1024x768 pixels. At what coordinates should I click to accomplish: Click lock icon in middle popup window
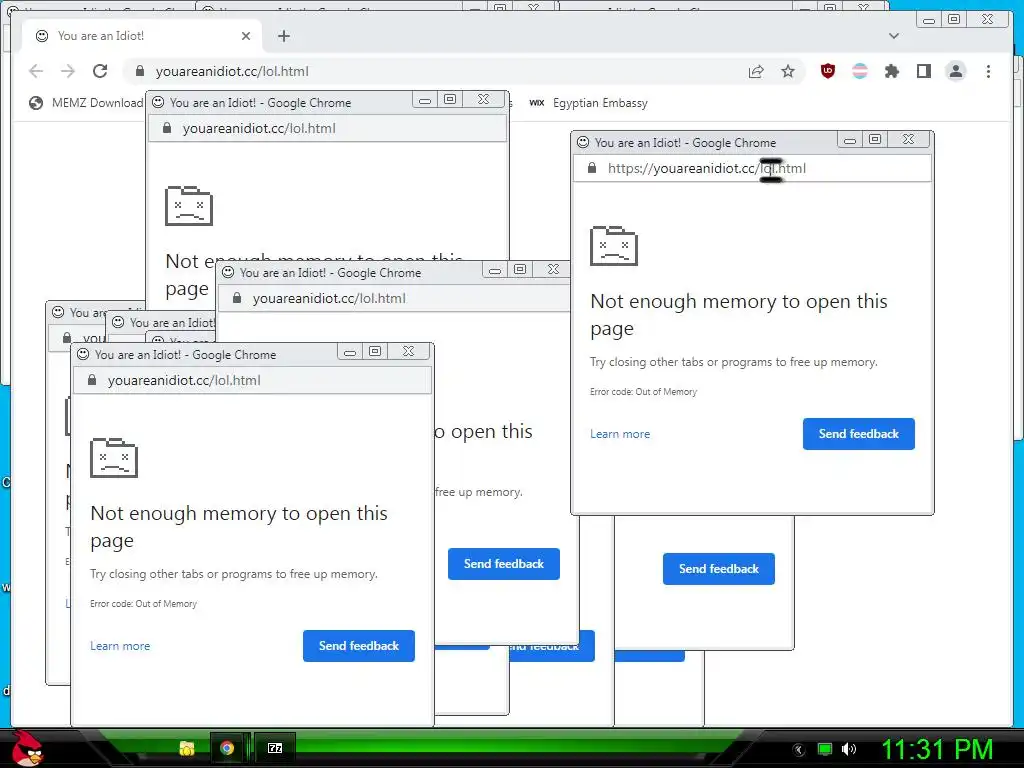237,298
